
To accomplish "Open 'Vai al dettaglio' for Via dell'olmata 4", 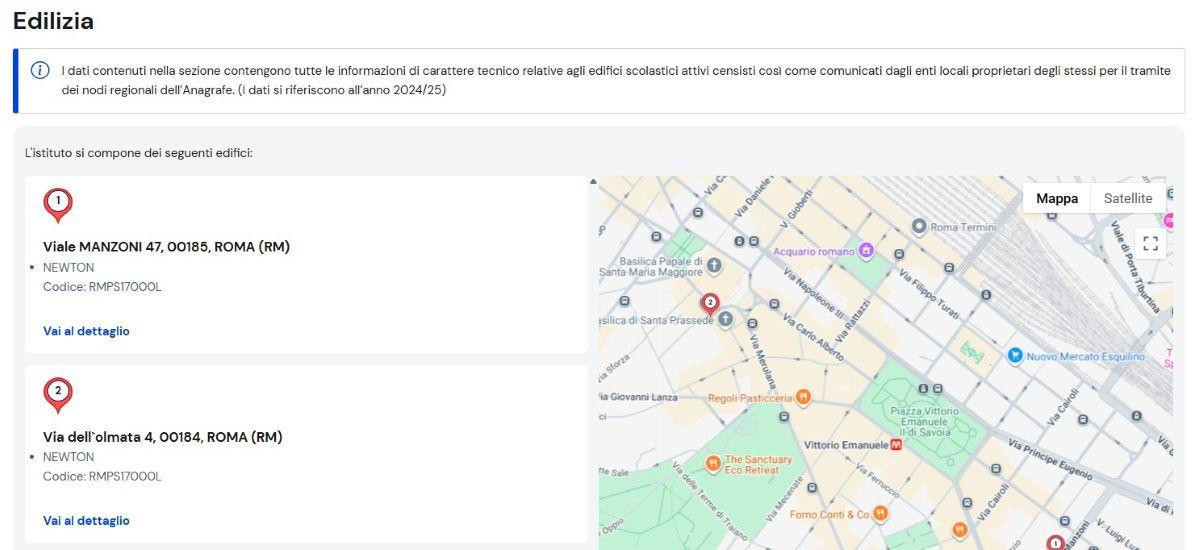I will [x=86, y=521].
